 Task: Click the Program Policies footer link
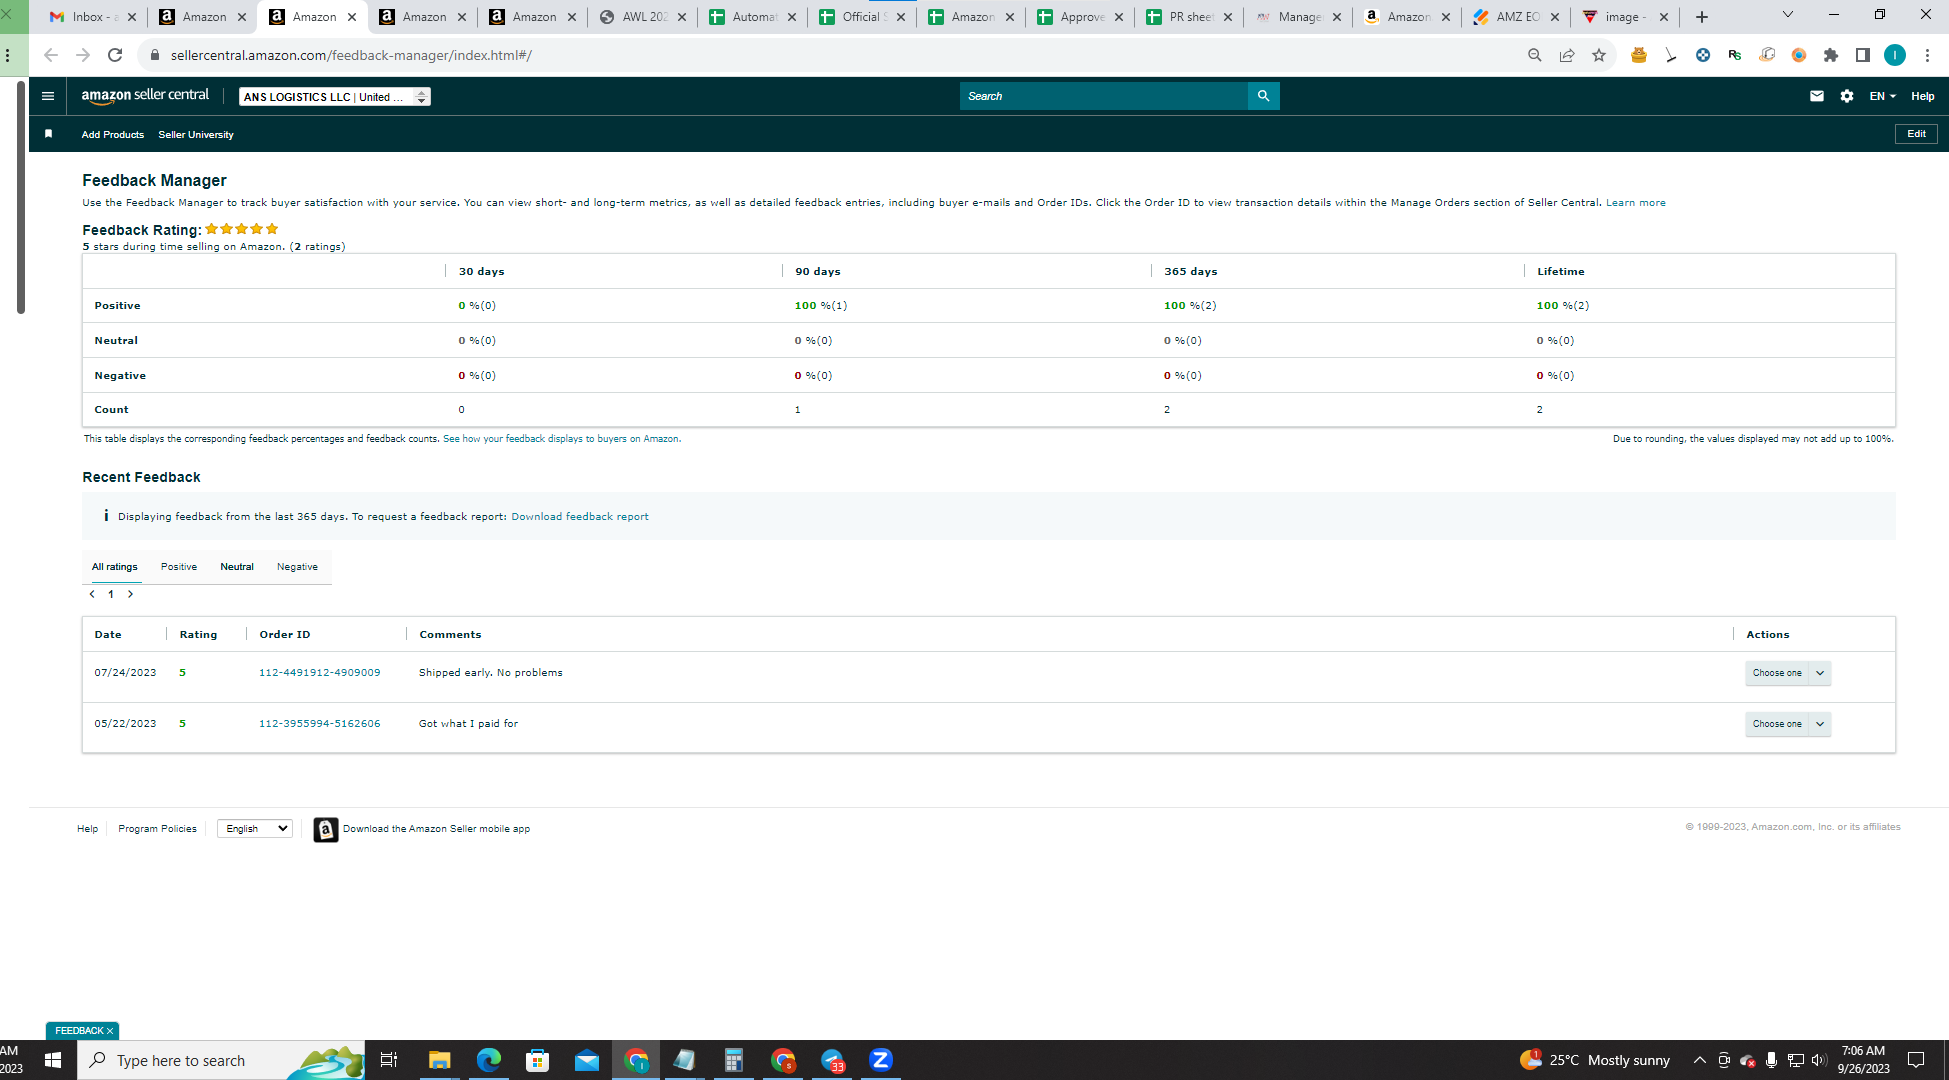158,829
